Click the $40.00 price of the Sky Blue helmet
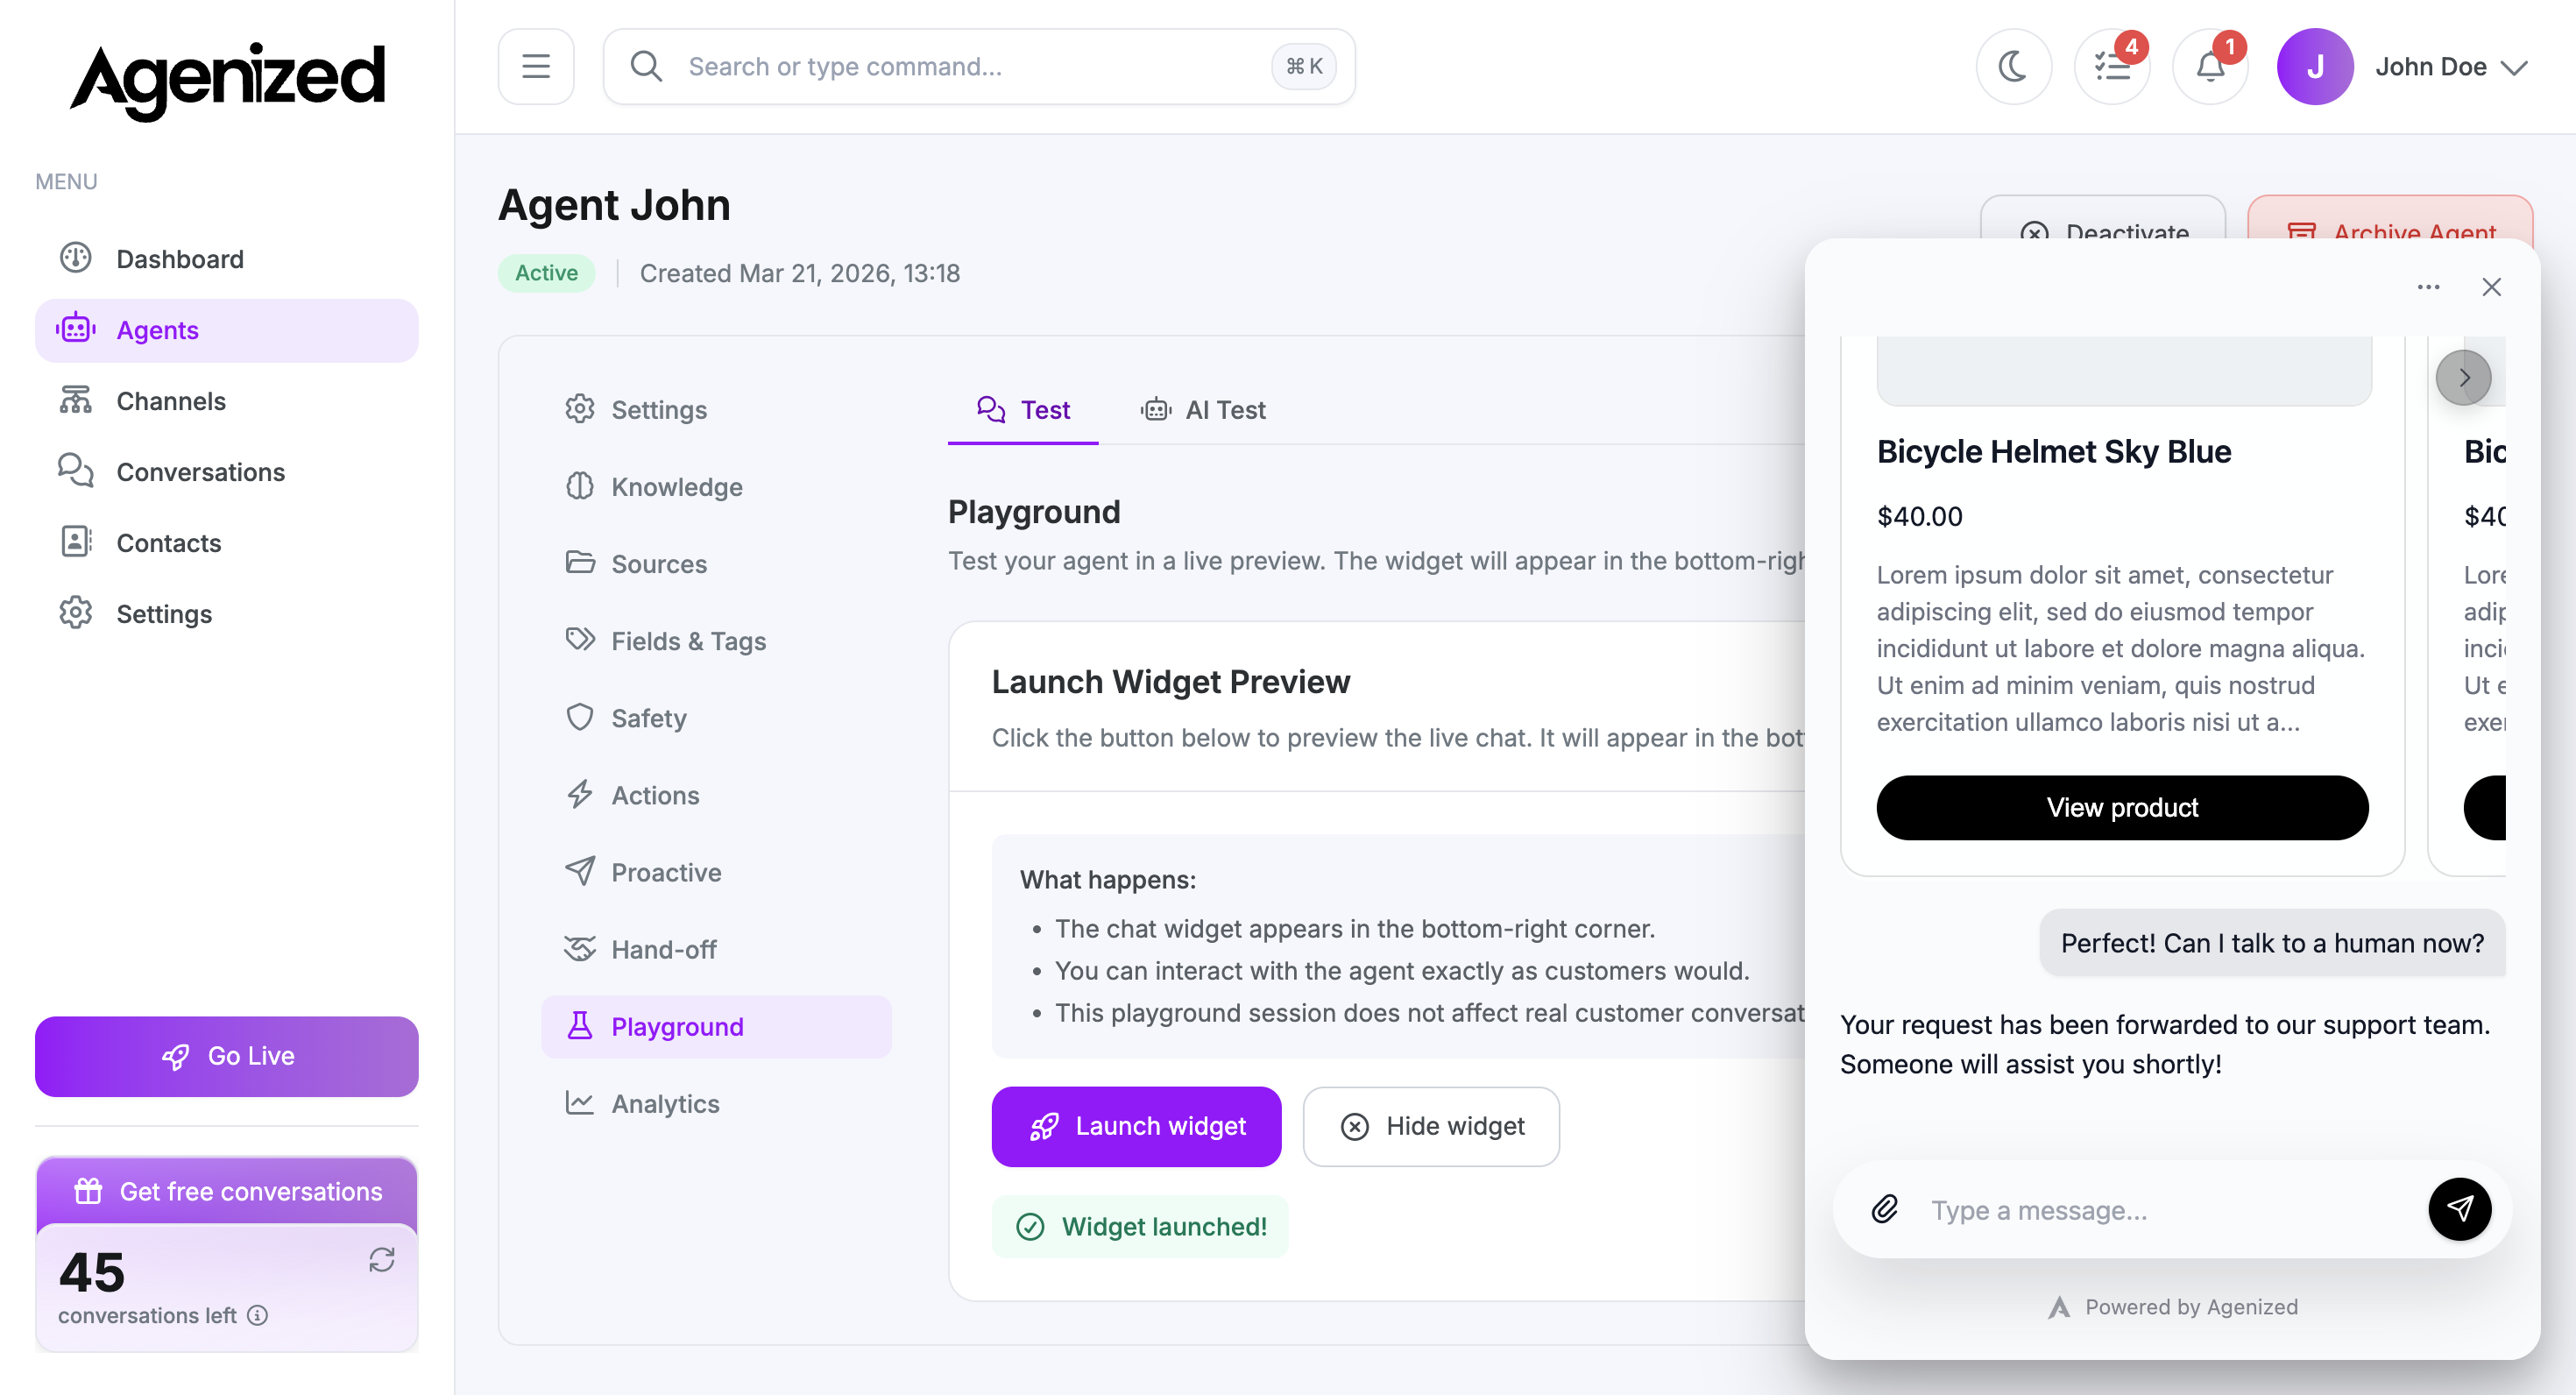The image size is (2576, 1395). click(1920, 516)
